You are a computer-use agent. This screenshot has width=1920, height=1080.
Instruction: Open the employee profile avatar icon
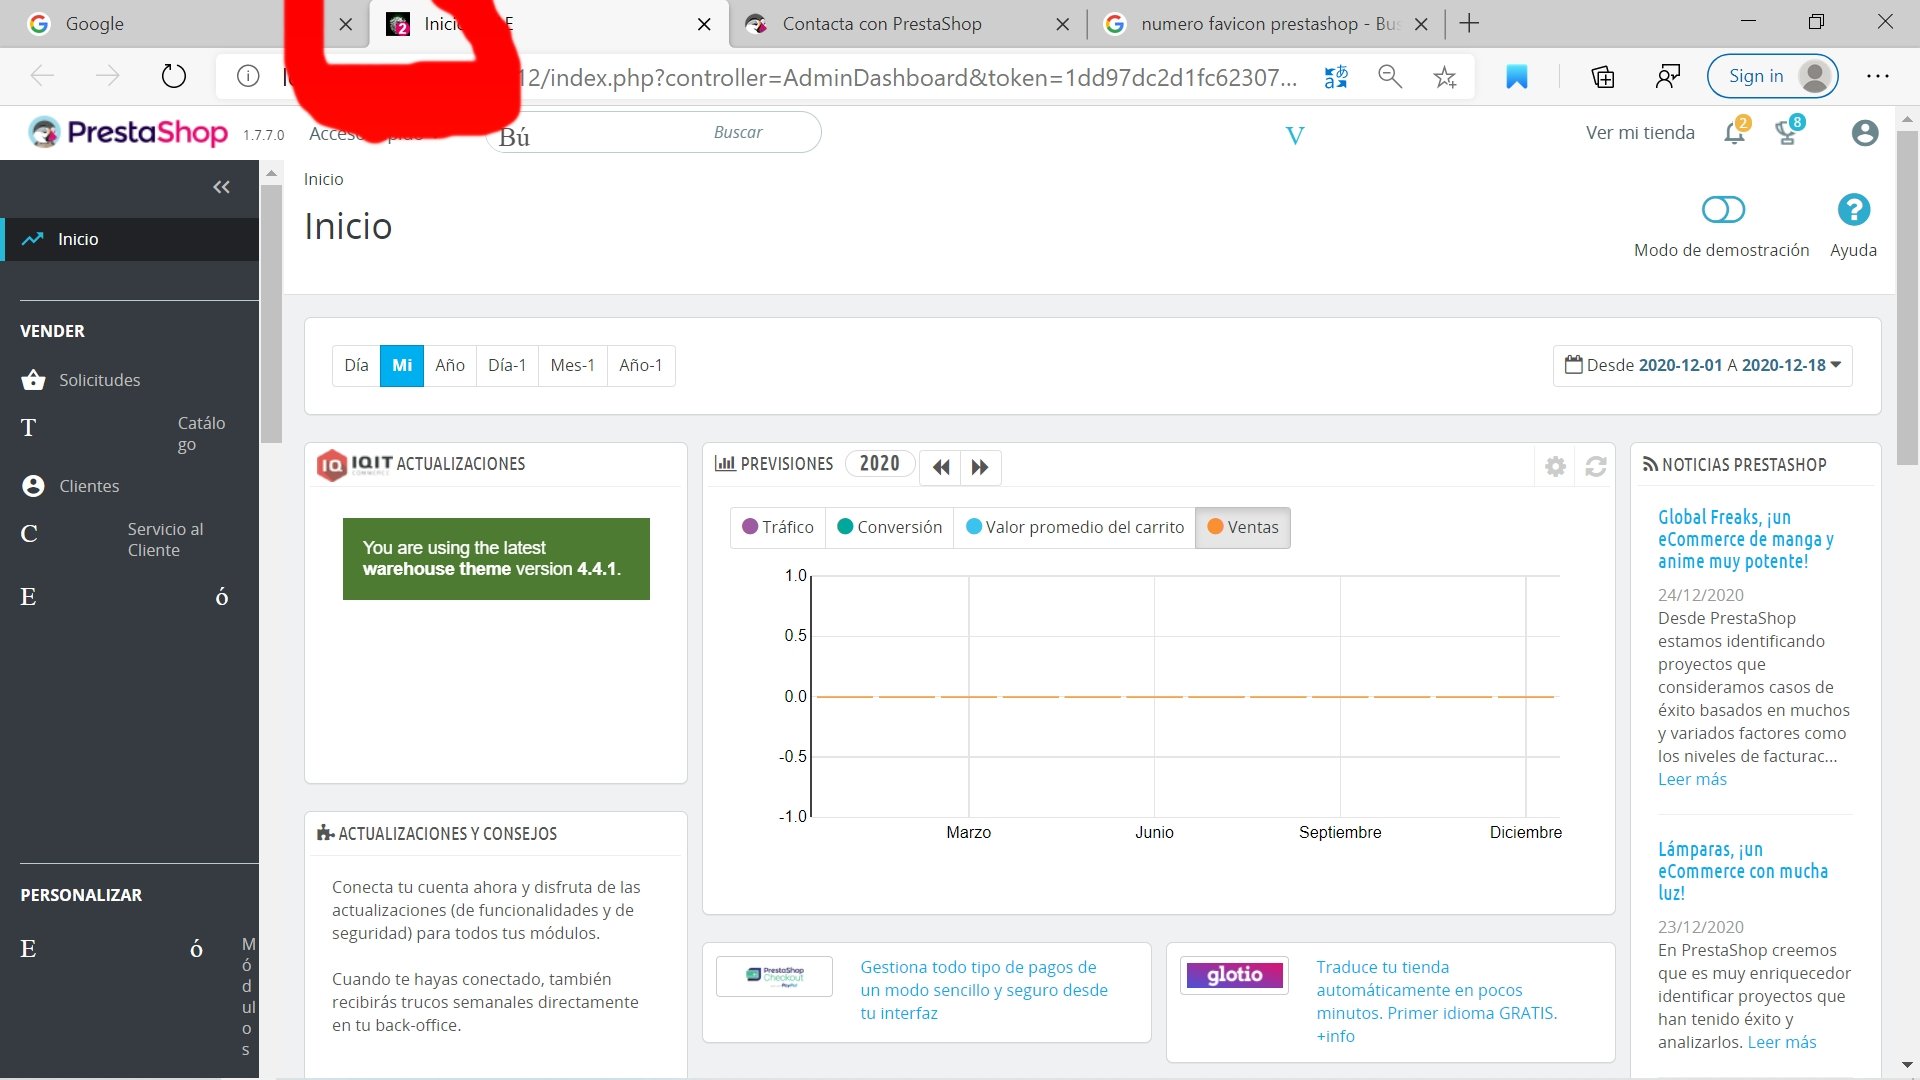pyautogui.click(x=1865, y=133)
